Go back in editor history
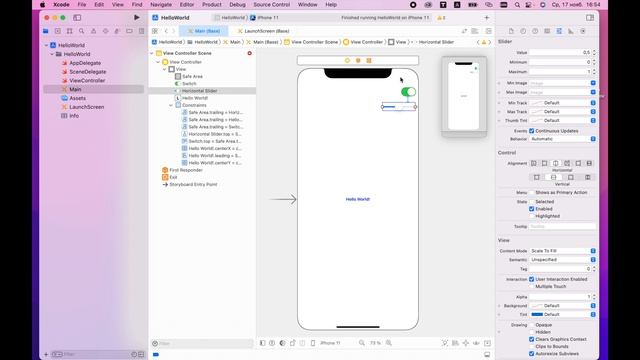The image size is (640, 360). point(166,31)
